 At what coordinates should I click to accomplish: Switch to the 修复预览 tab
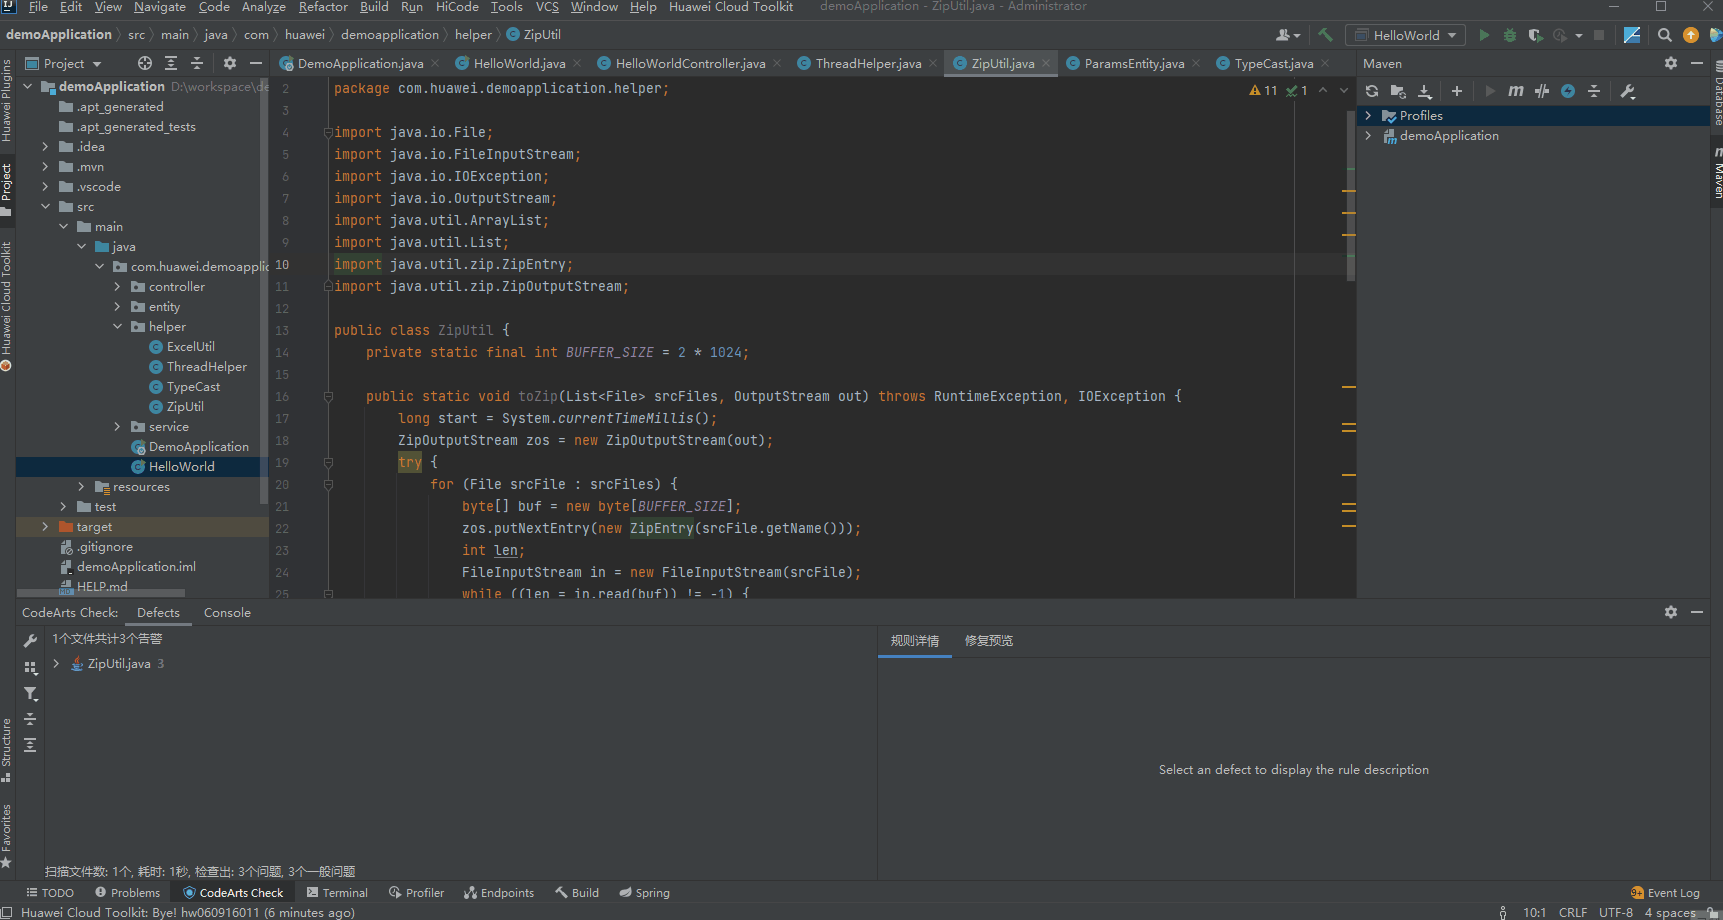[988, 640]
